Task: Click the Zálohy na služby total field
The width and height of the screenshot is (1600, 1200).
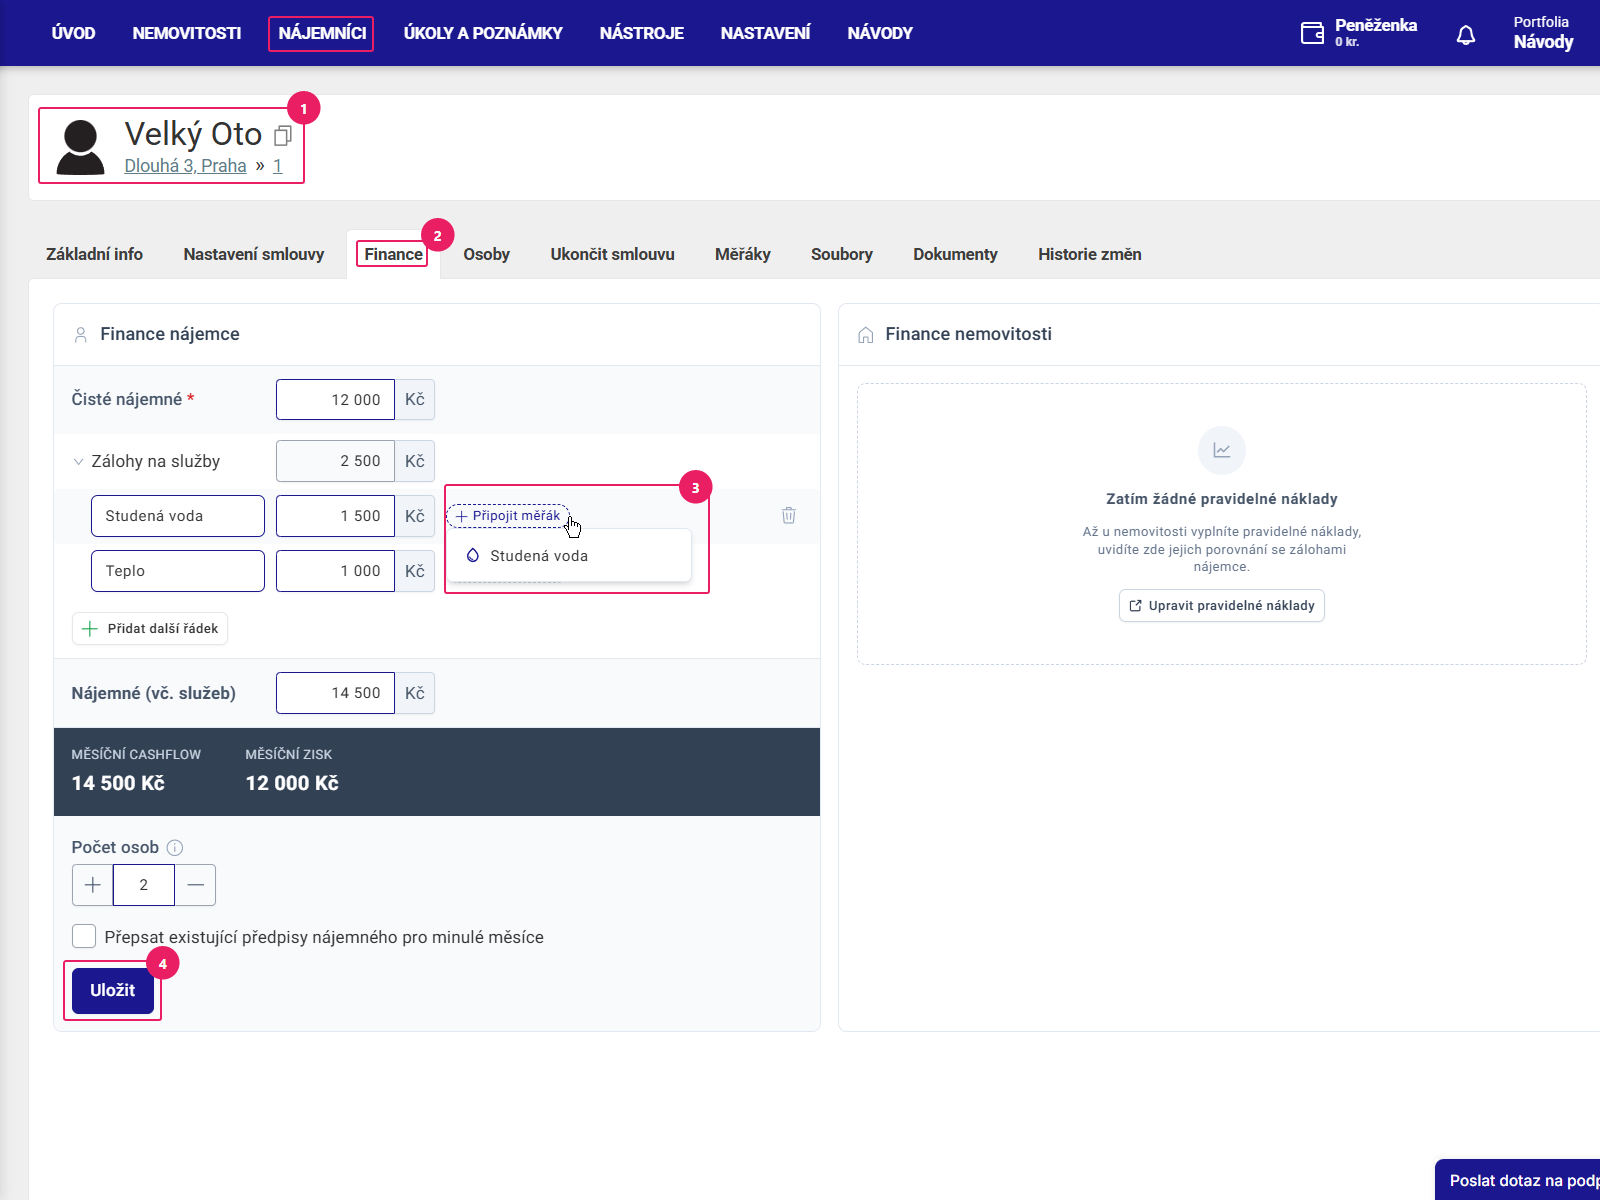Action: click(x=335, y=461)
